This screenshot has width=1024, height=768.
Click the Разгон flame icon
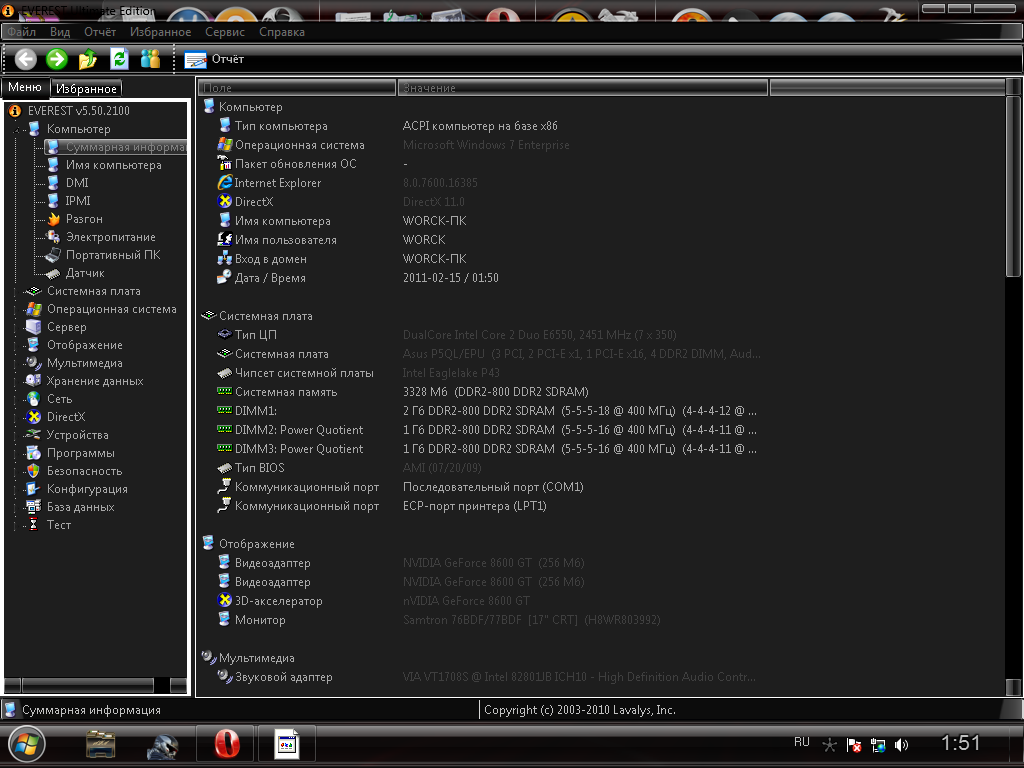[54, 219]
